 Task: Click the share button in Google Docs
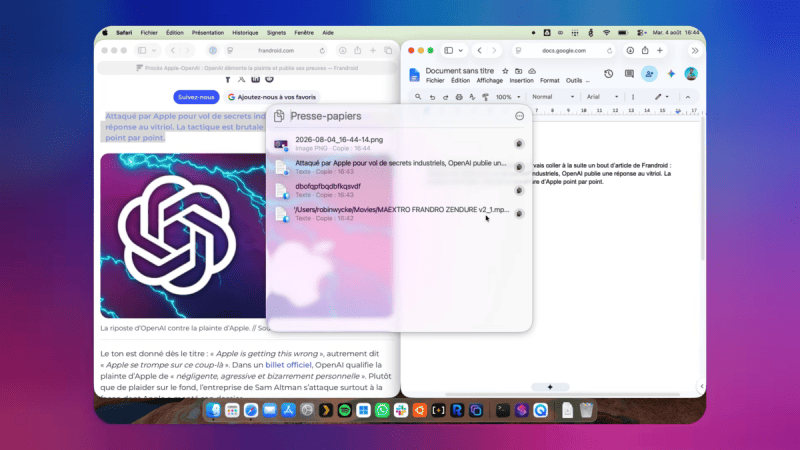pos(649,74)
